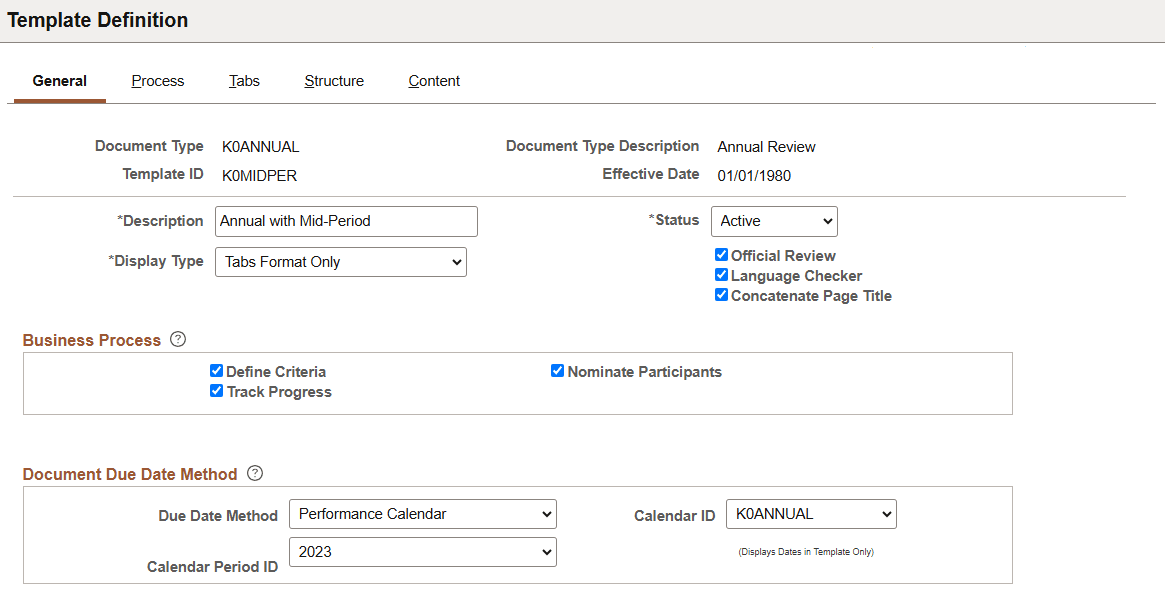
Task: Switch to the Process tab
Action: click(158, 81)
